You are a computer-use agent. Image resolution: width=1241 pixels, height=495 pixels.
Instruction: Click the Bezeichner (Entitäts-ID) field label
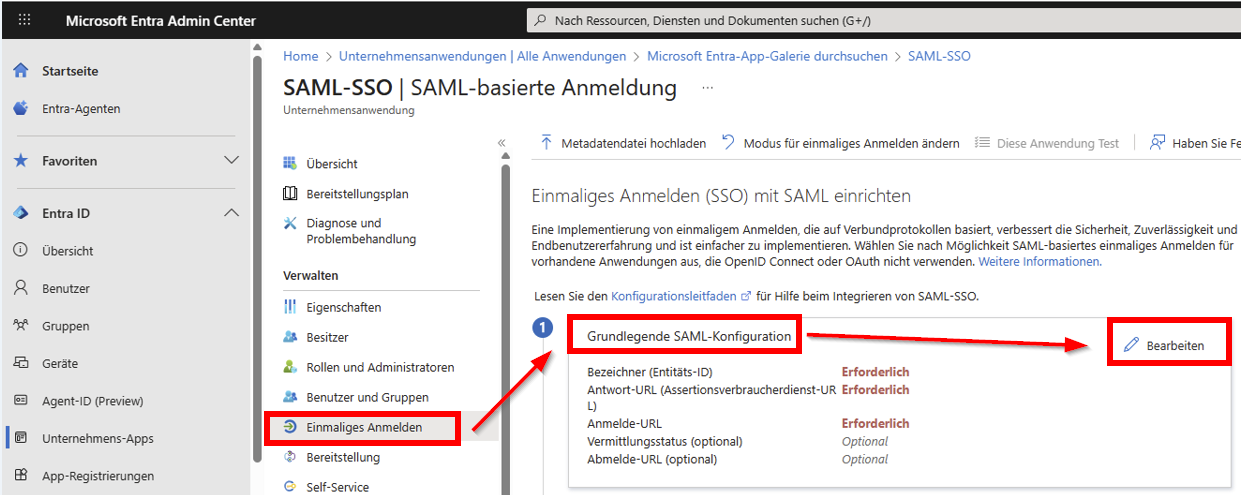coord(649,372)
